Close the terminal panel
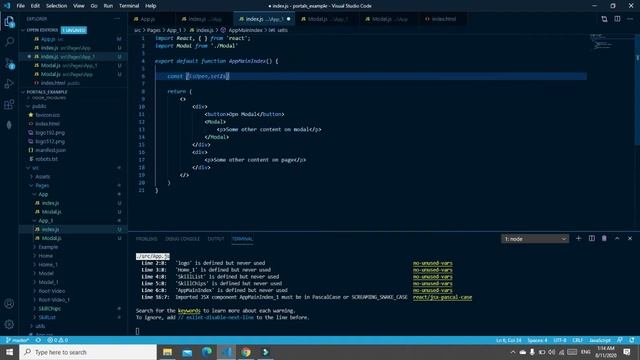Screen dimensions: 640x360 pyautogui.click(x=630, y=238)
